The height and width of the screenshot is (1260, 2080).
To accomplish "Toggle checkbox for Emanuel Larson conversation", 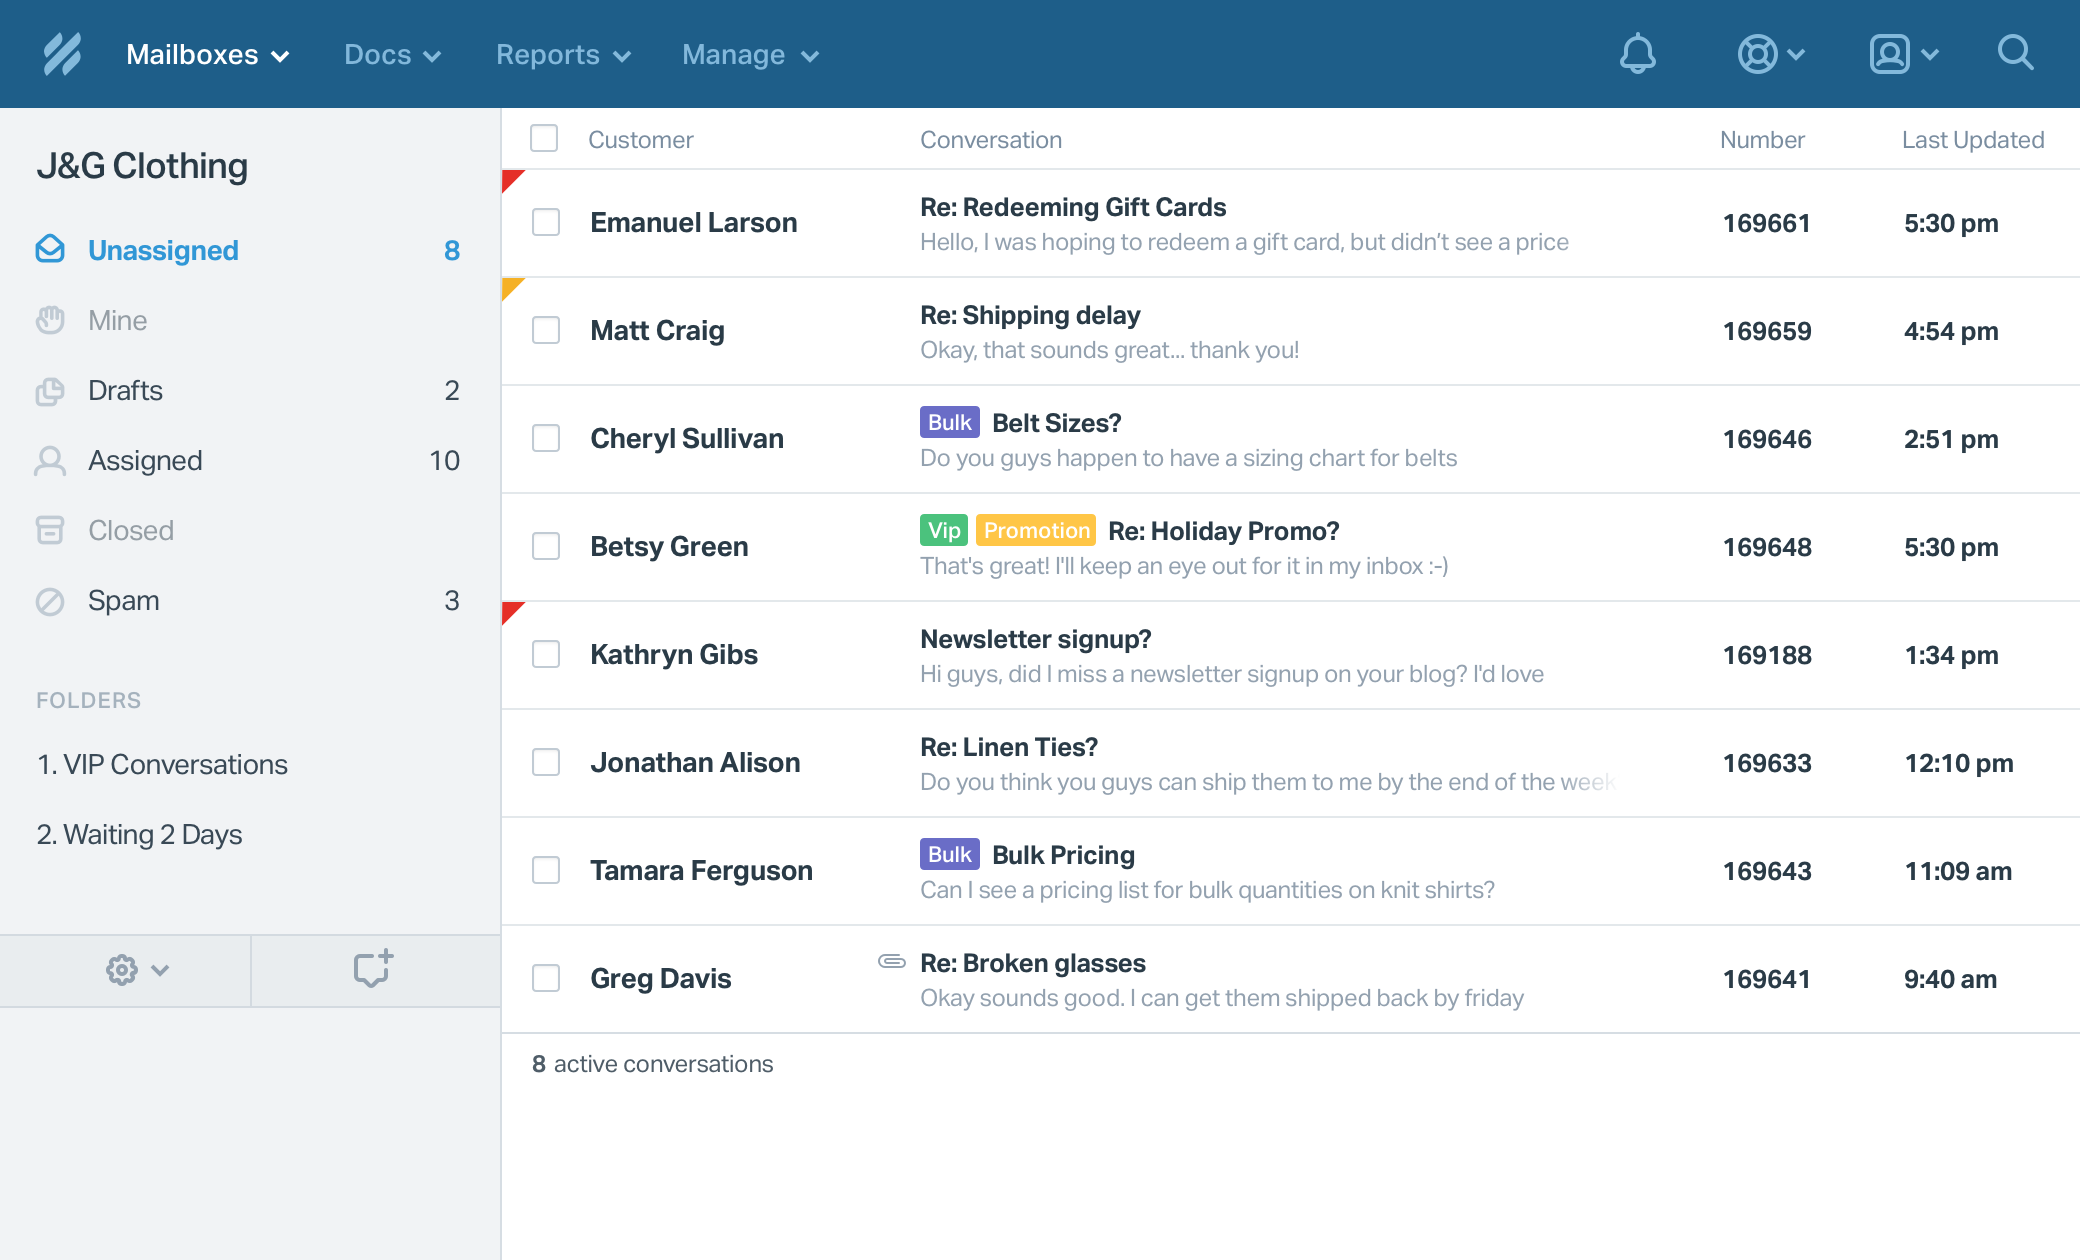I will pyautogui.click(x=545, y=221).
